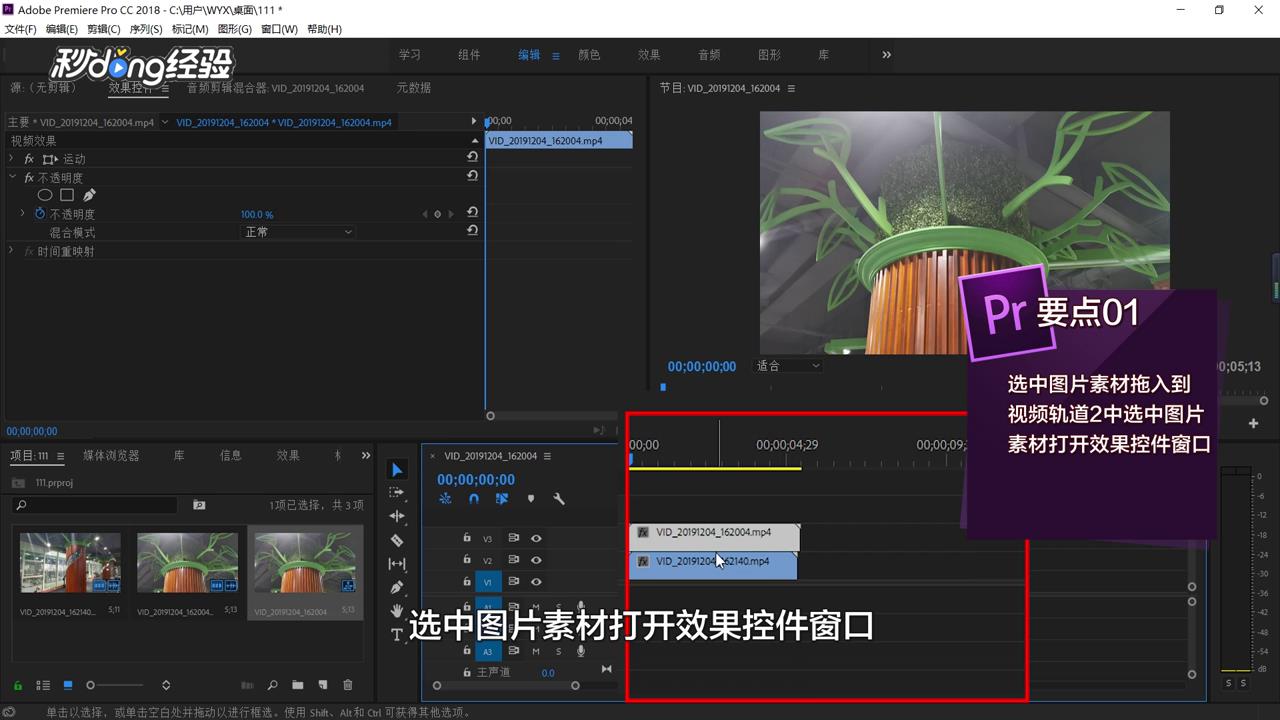Viewport: 1280px width, 720px height.
Task: Open sort icons menu in project panel
Action: click(x=166, y=685)
